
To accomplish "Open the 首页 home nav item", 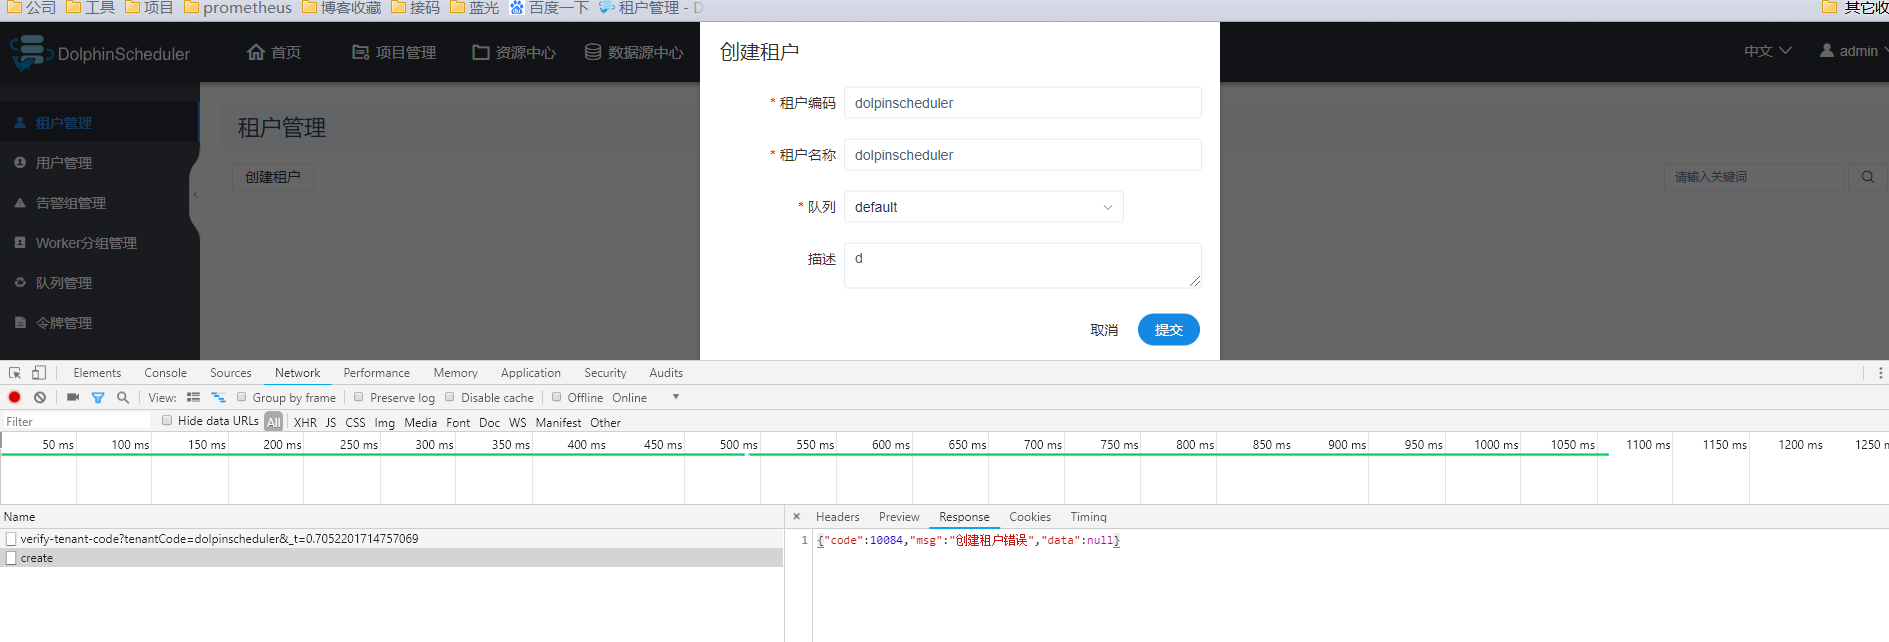I will 274,52.
